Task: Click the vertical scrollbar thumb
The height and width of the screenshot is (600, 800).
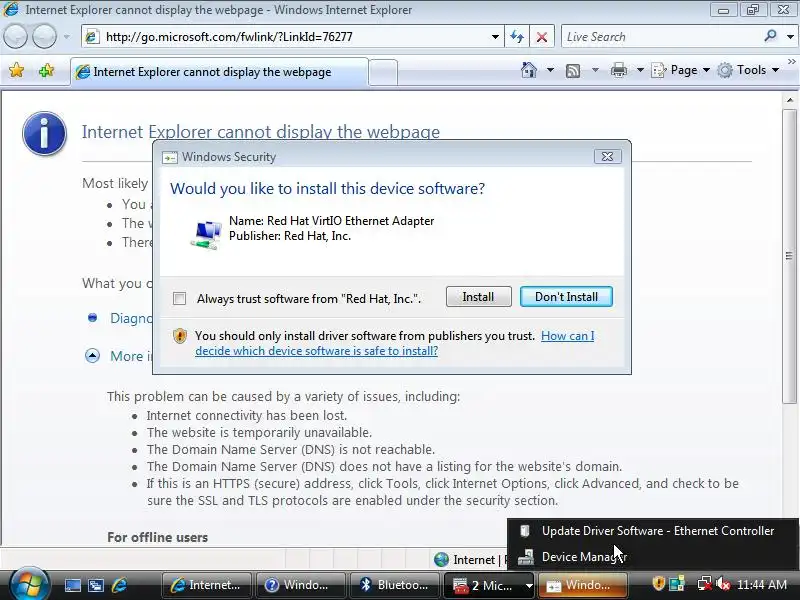Action: (x=790, y=256)
